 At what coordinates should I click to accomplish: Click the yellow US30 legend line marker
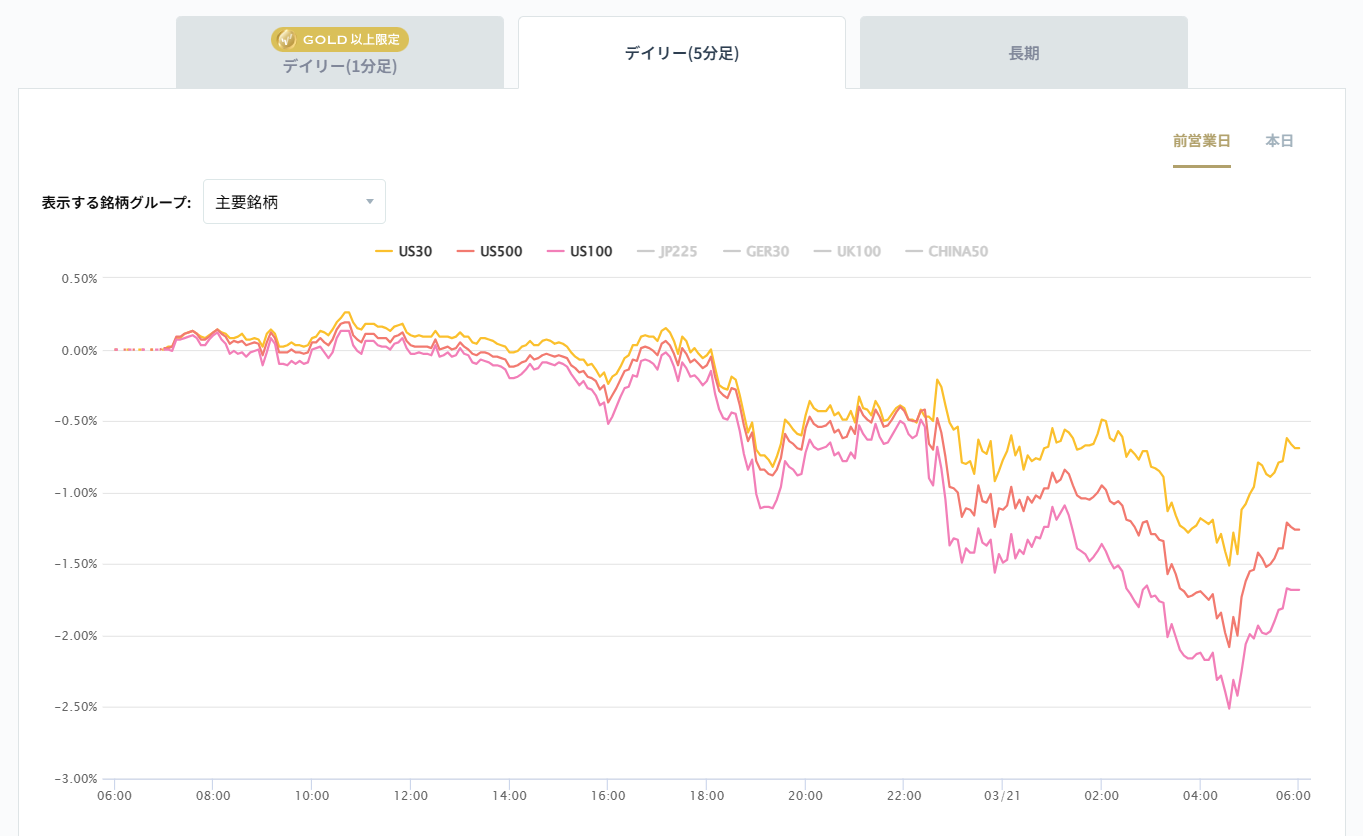coord(383,252)
